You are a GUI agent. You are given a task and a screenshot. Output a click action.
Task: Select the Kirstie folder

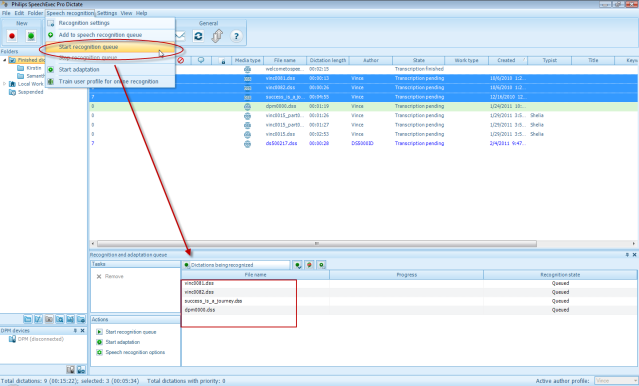pos(34,68)
